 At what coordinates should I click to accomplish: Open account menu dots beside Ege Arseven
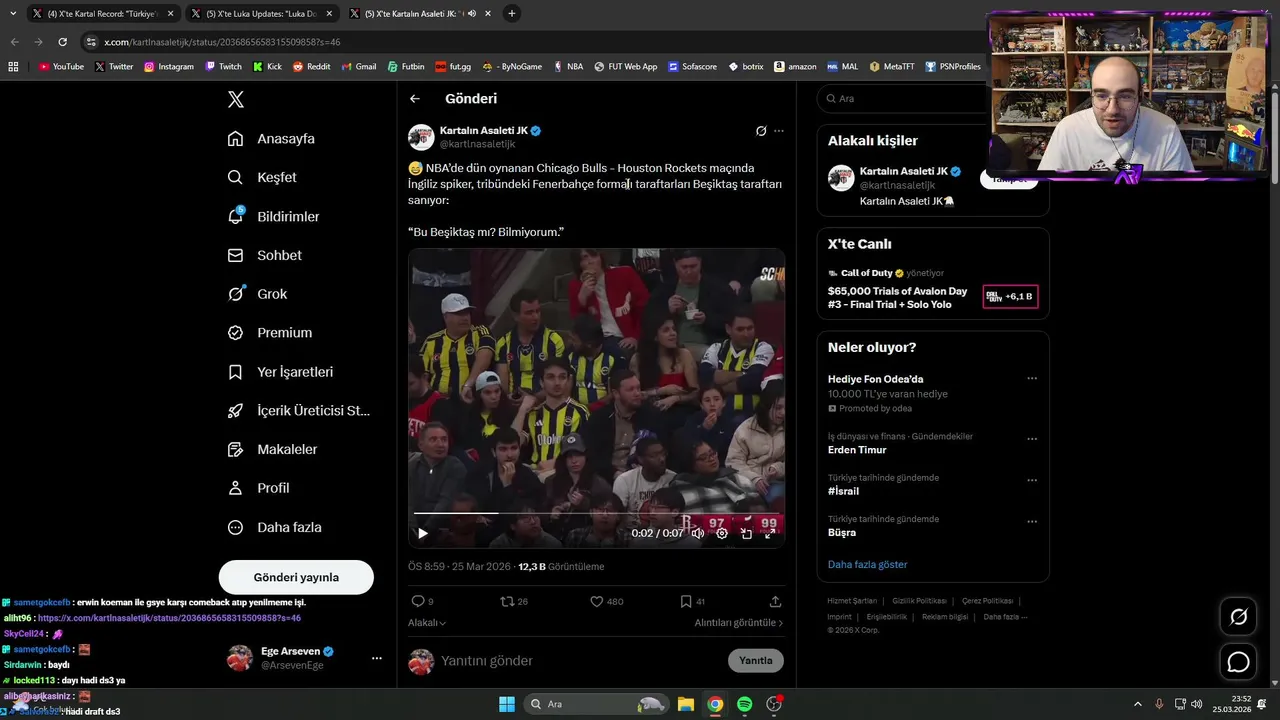(x=377, y=658)
